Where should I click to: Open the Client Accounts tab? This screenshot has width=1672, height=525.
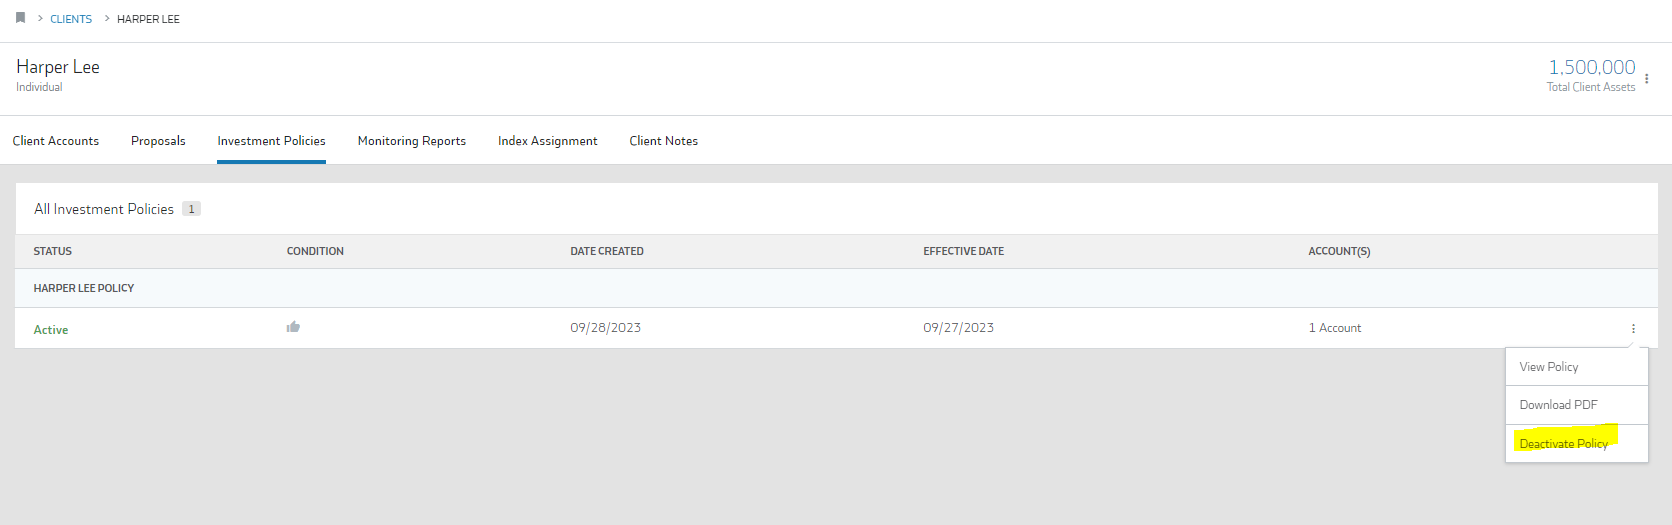(x=56, y=141)
